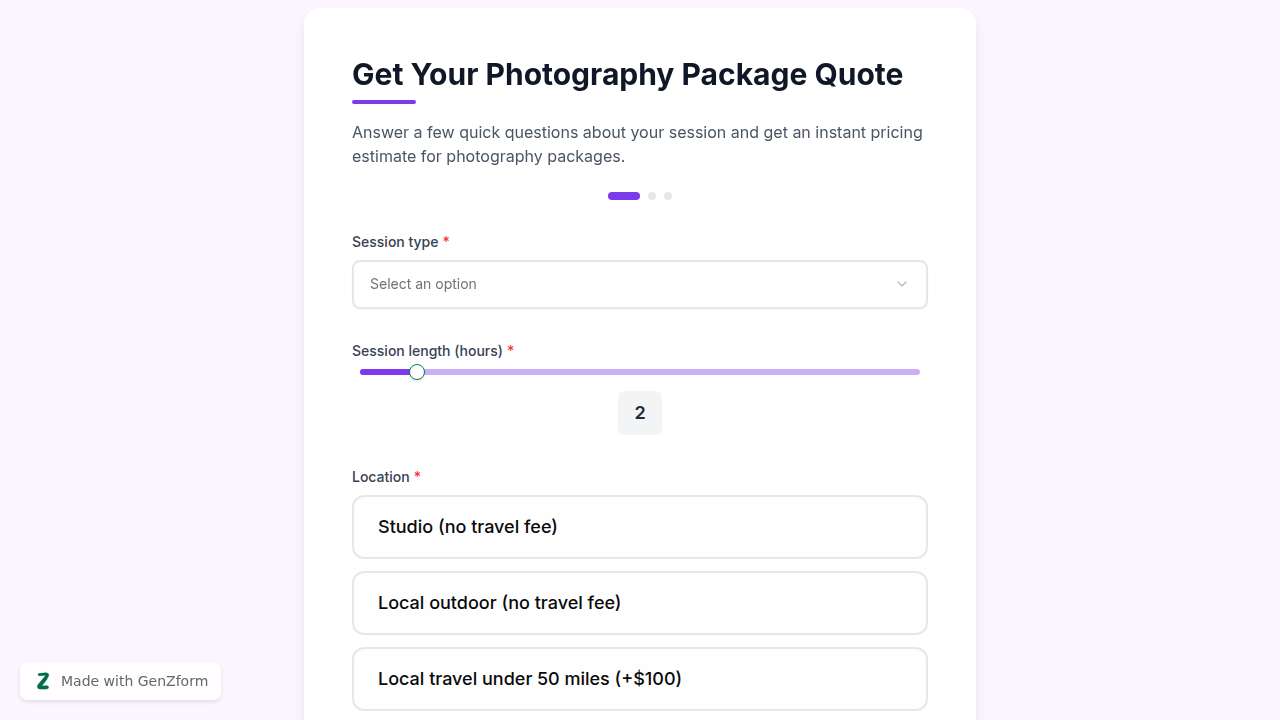Jump to the second progress step dot
This screenshot has height=720, width=1280.
tap(652, 196)
